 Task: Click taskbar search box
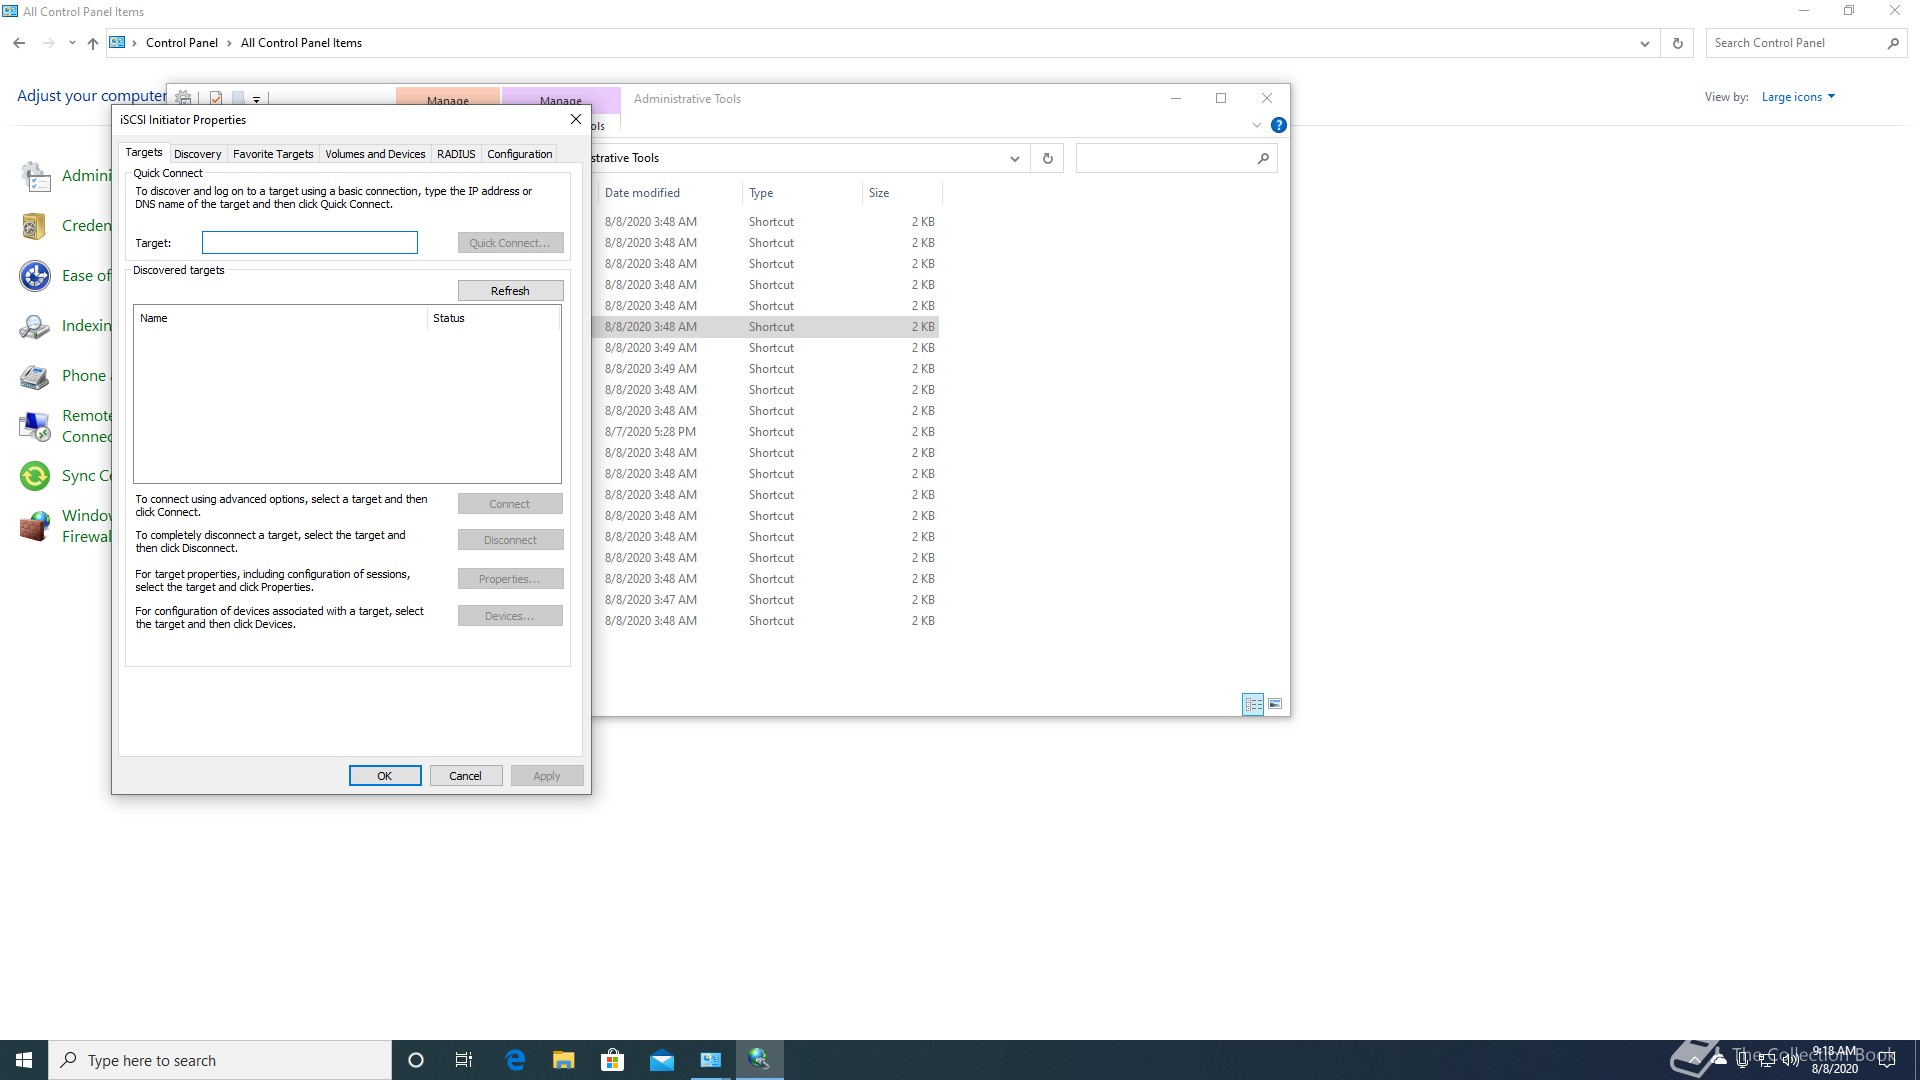(x=220, y=1060)
